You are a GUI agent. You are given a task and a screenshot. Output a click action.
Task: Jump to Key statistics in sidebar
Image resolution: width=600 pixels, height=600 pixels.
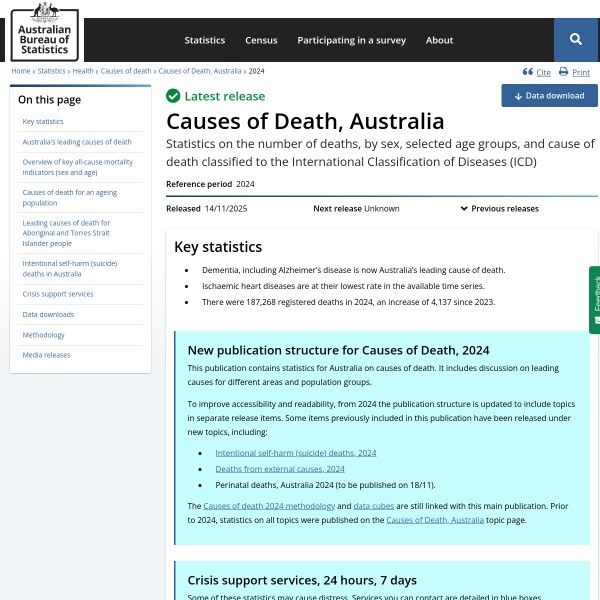coord(43,121)
